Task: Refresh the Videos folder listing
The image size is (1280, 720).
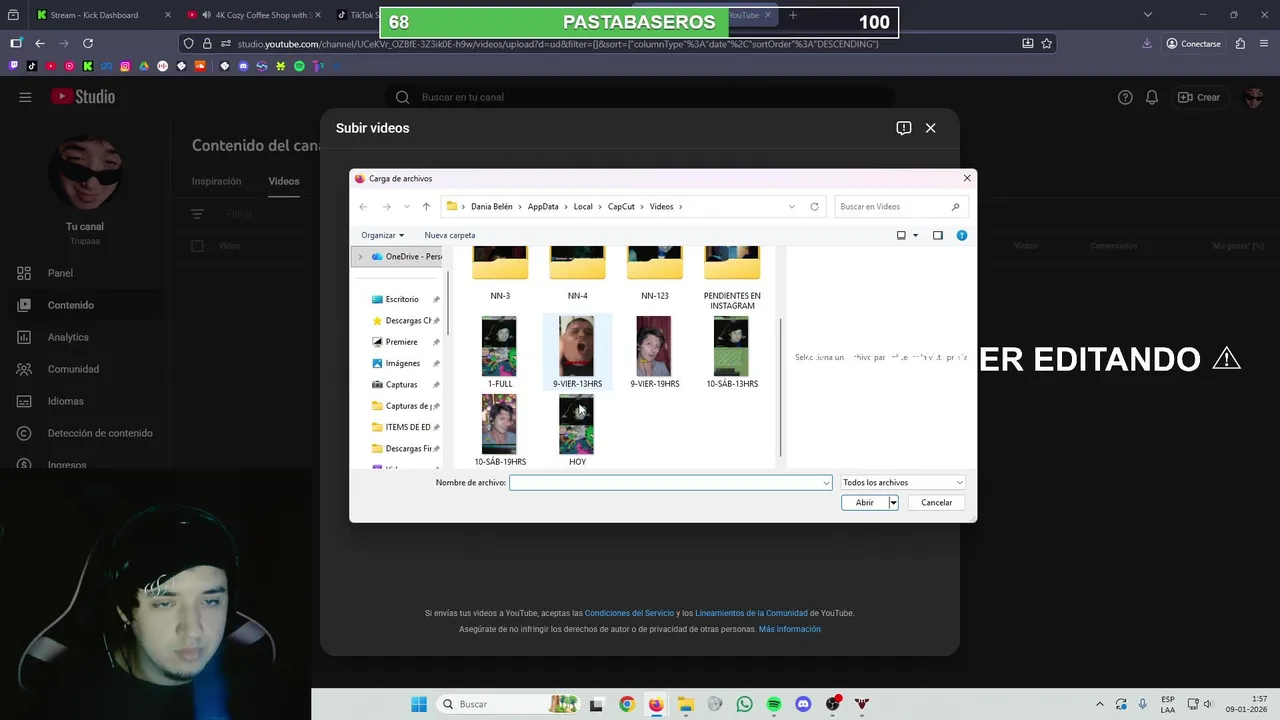Action: 814,207
